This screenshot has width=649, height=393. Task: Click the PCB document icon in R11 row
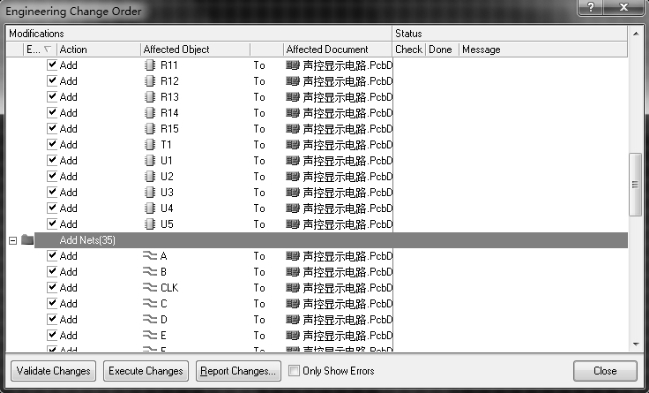click(x=293, y=65)
